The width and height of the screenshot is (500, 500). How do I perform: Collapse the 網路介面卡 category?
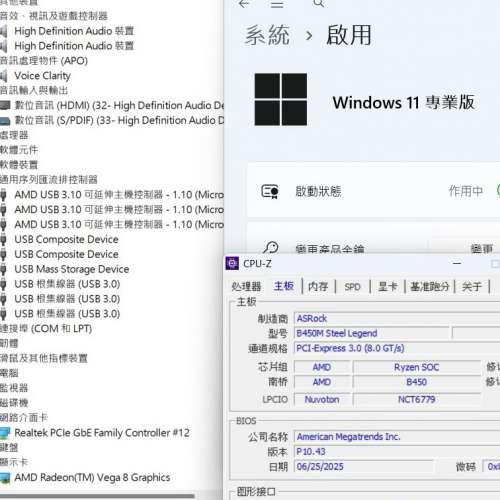[x=24, y=418]
